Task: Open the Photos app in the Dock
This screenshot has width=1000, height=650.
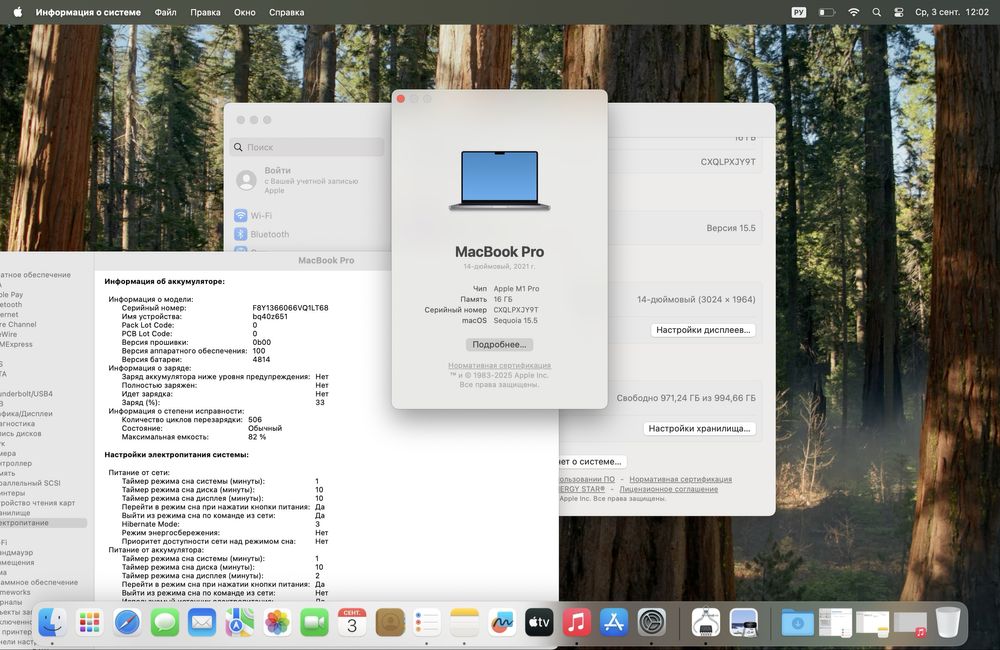Action: click(x=277, y=622)
